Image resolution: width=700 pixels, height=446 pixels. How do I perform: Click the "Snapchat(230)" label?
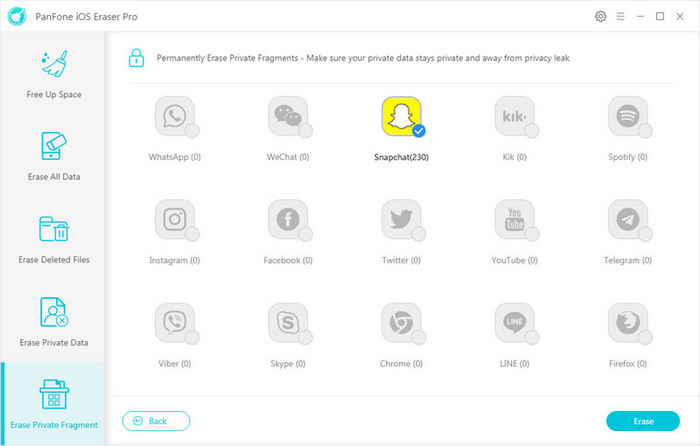pyautogui.click(x=401, y=157)
